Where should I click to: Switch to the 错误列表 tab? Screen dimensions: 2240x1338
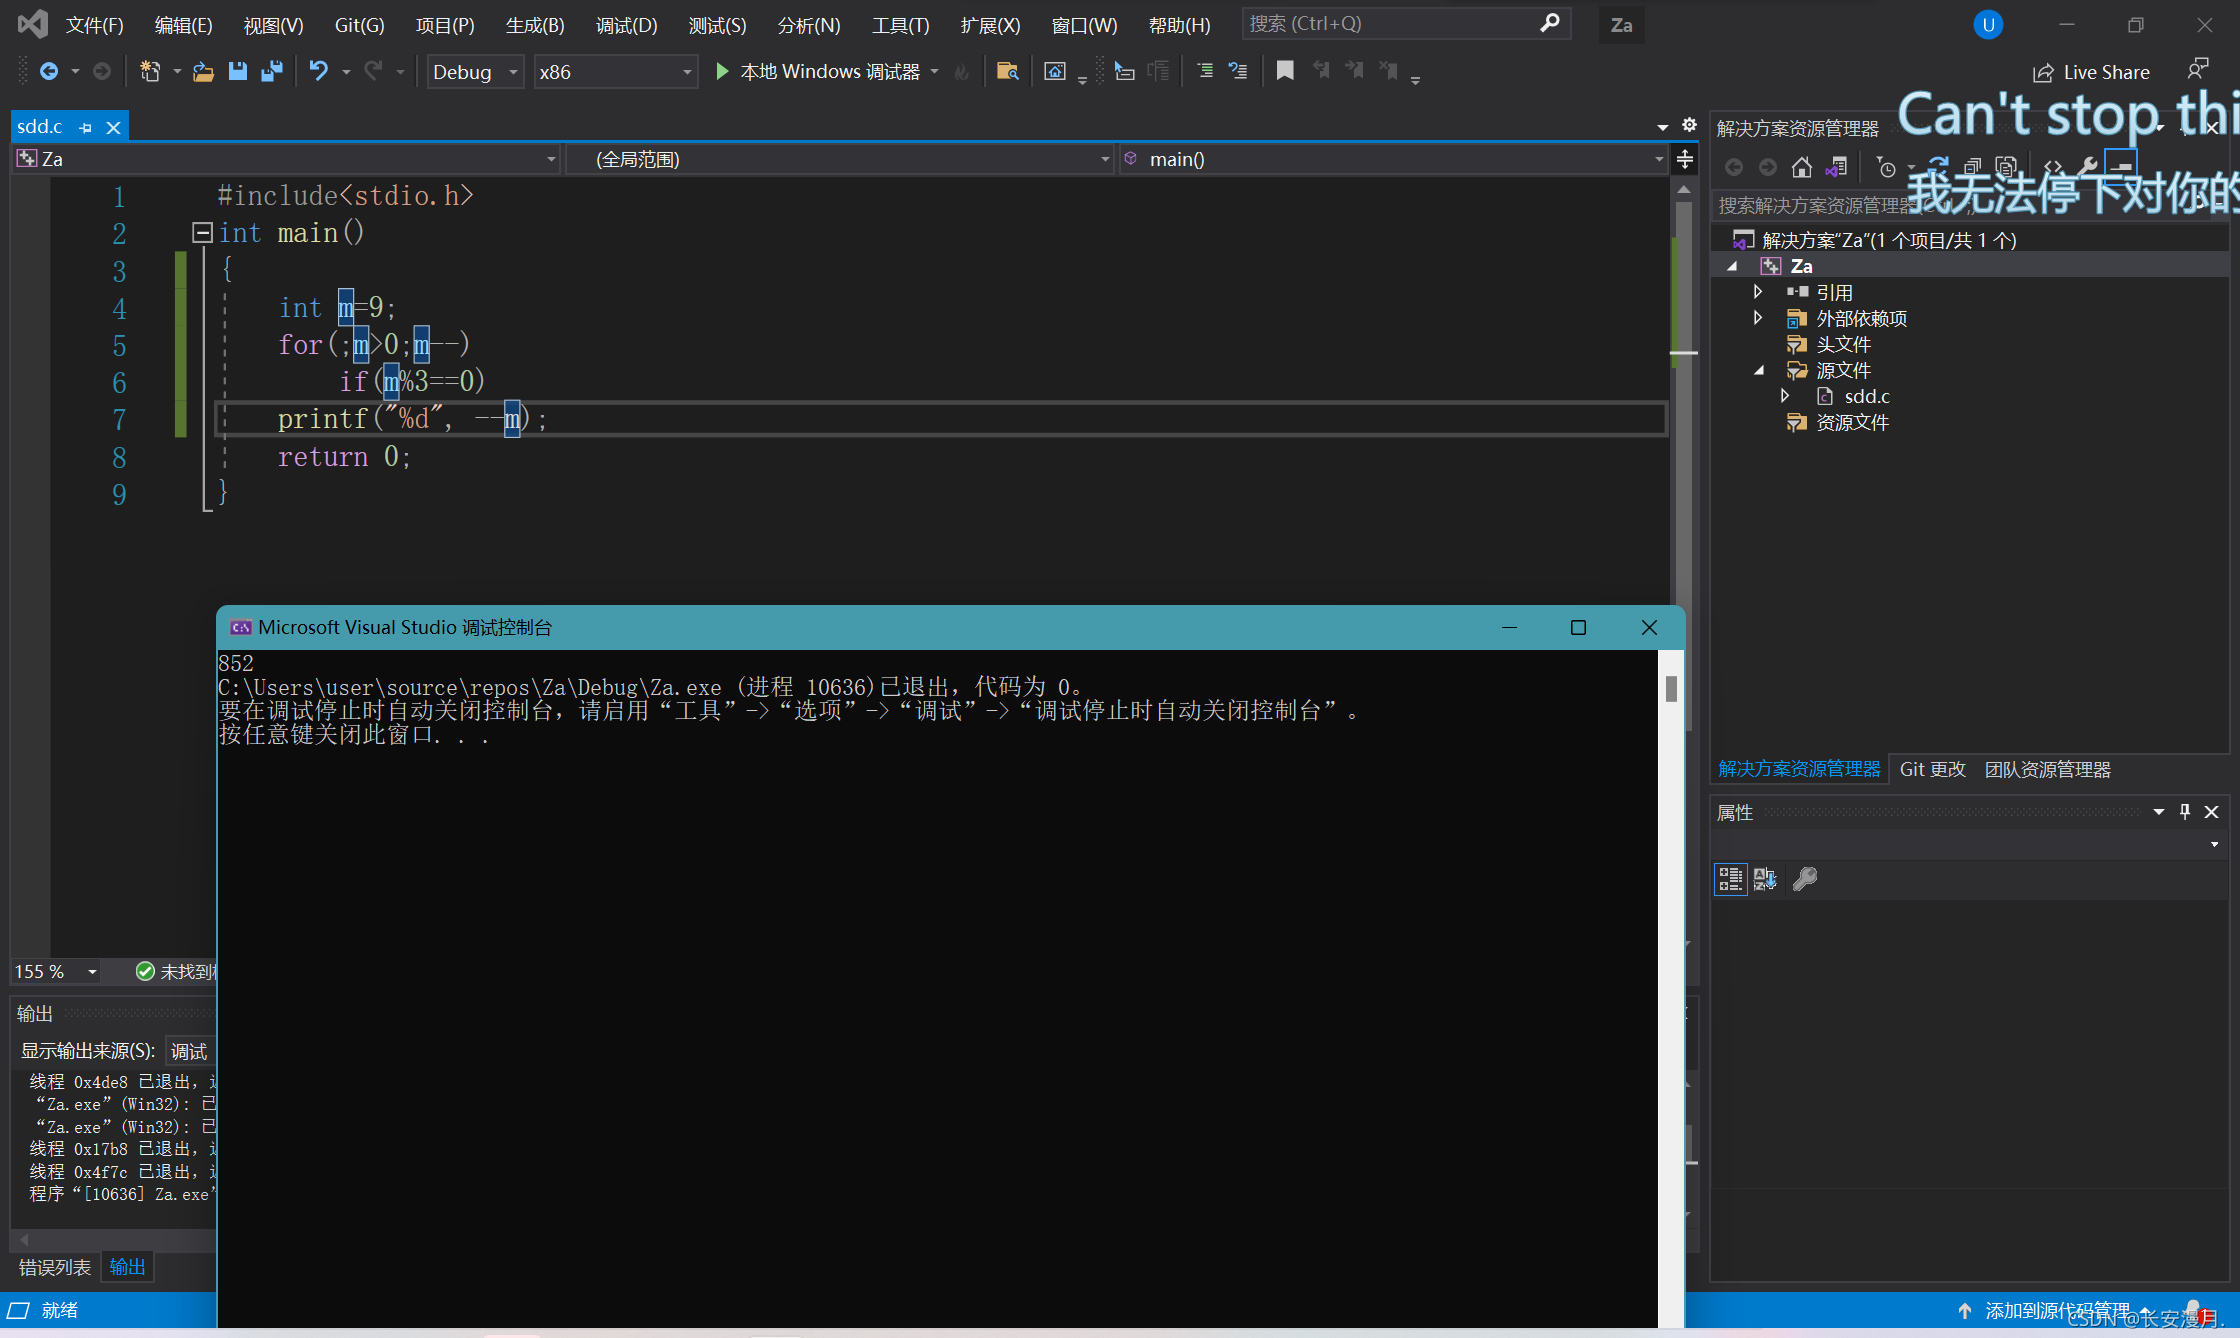54,1267
